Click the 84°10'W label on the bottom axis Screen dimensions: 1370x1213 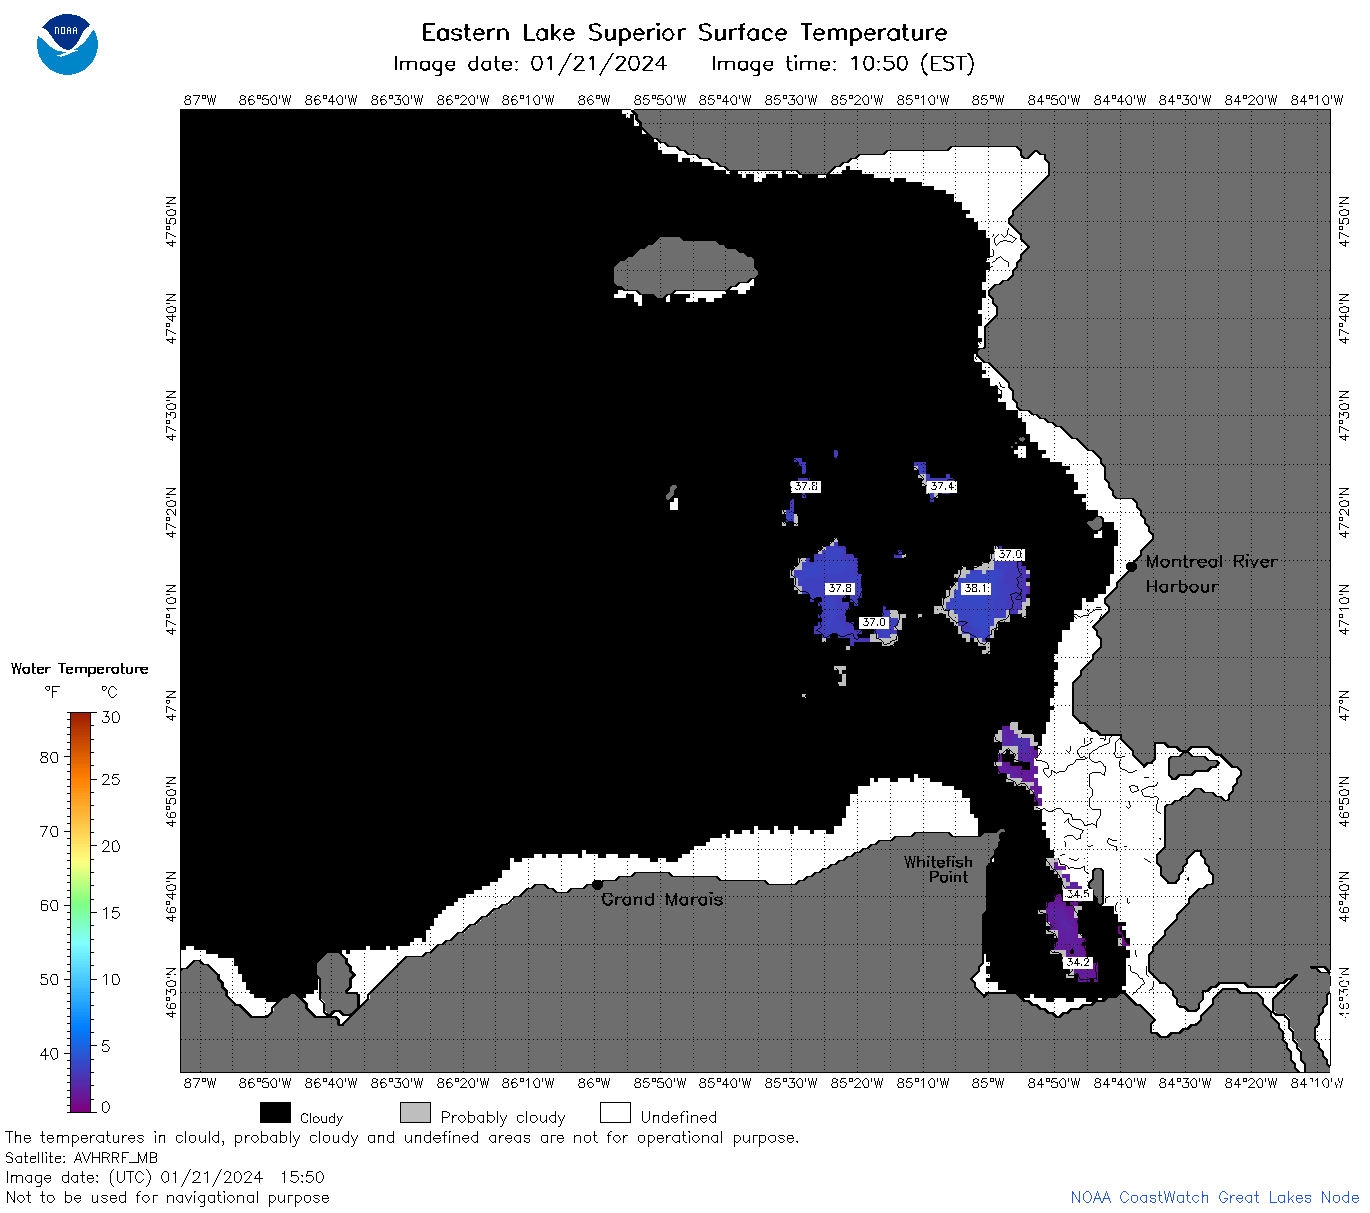pos(1317,1083)
